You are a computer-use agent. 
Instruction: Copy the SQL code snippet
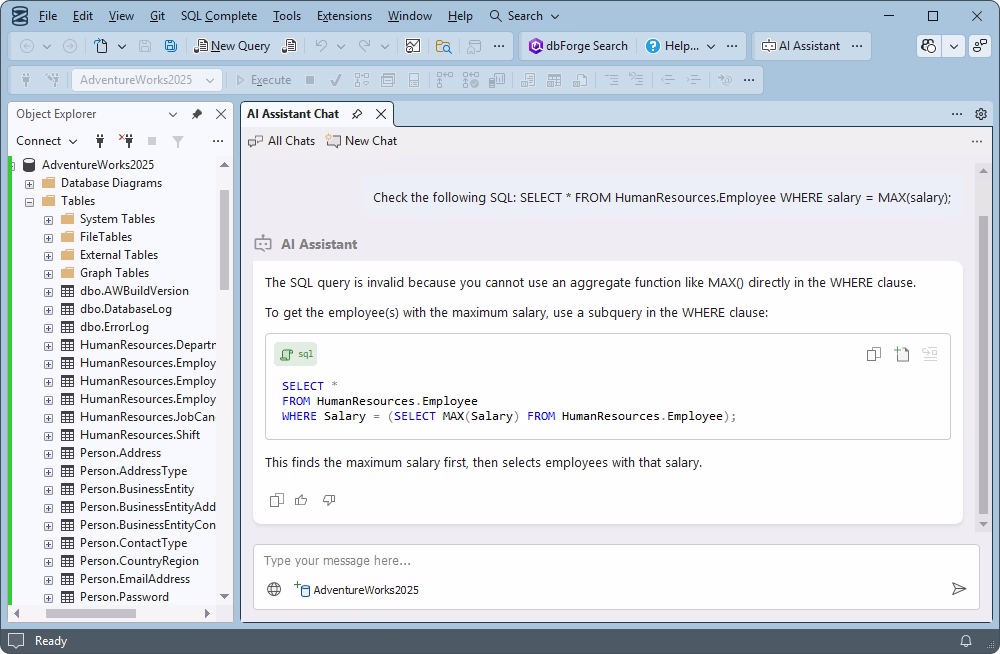tap(872, 354)
